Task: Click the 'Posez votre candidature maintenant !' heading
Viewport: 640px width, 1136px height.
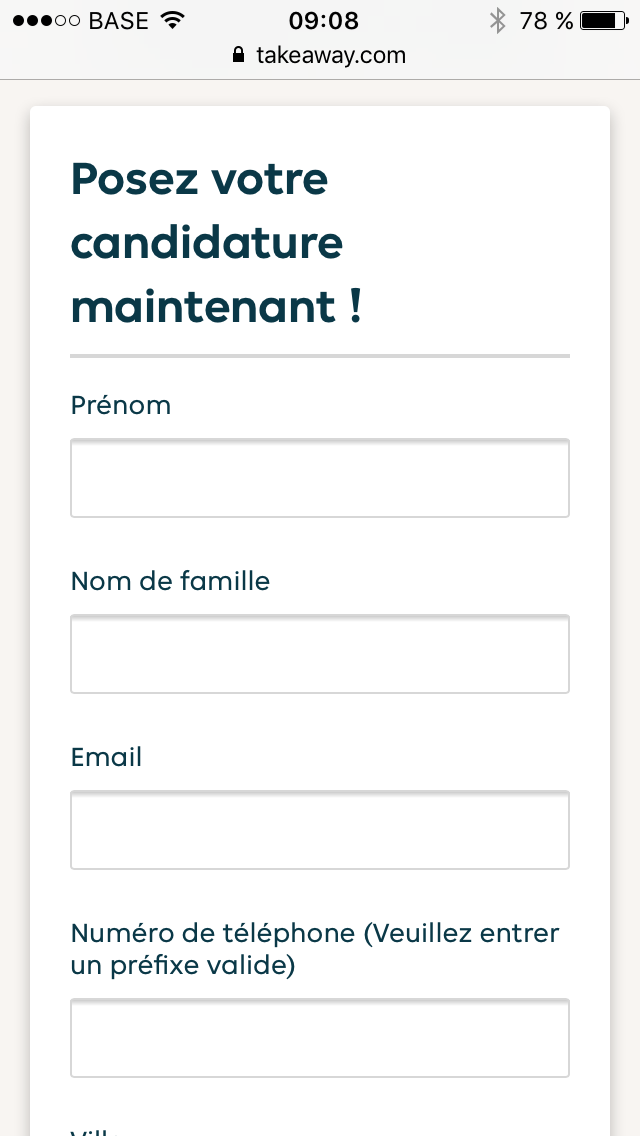Action: point(216,243)
